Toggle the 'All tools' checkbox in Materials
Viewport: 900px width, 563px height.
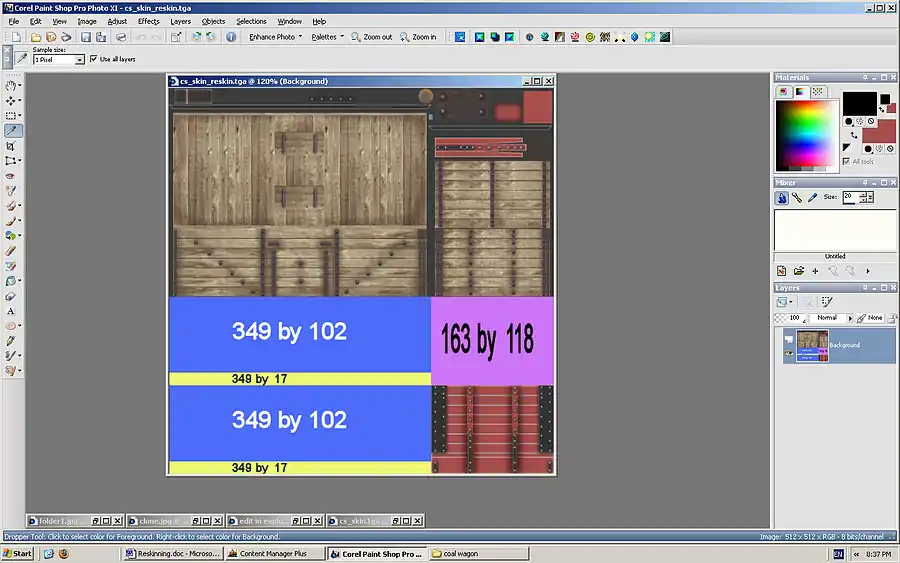coord(846,161)
